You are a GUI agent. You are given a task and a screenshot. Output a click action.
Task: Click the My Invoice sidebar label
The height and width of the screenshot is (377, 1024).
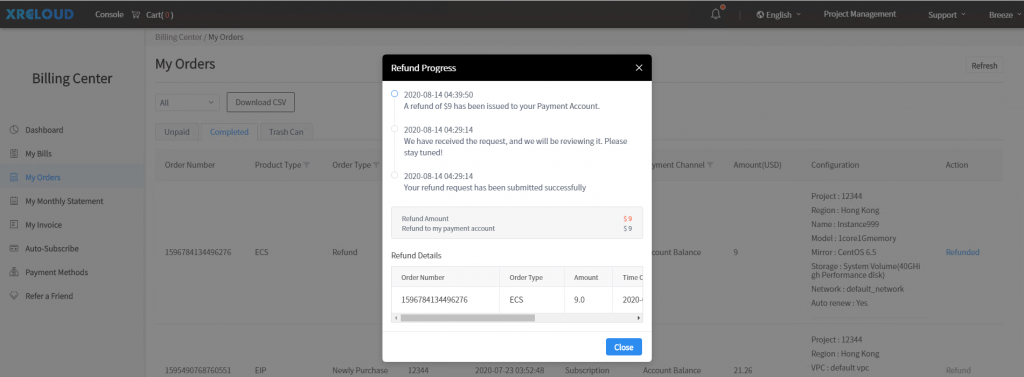tap(44, 225)
